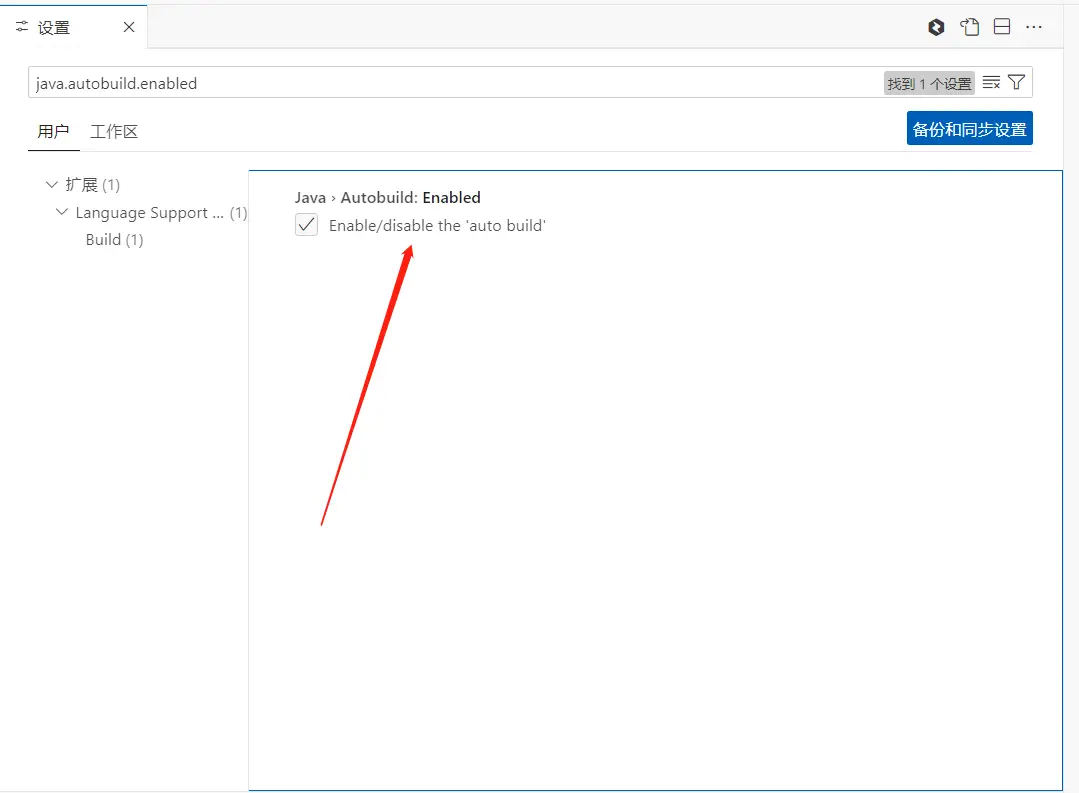Click the Enable/disable the 'auto build' description
The image size is (1079, 793).
pyautogui.click(x=437, y=226)
